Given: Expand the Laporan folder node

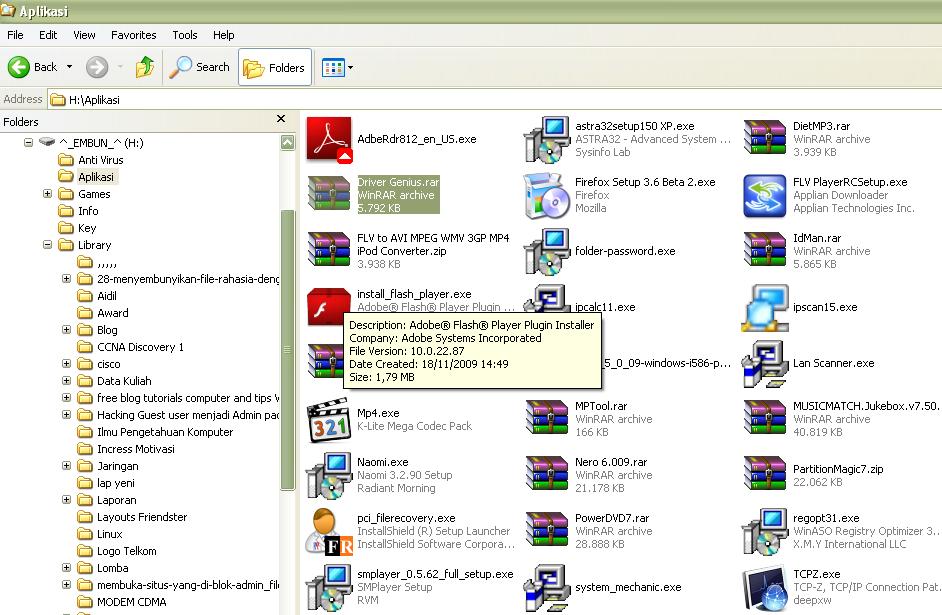Looking at the screenshot, I should point(67,499).
